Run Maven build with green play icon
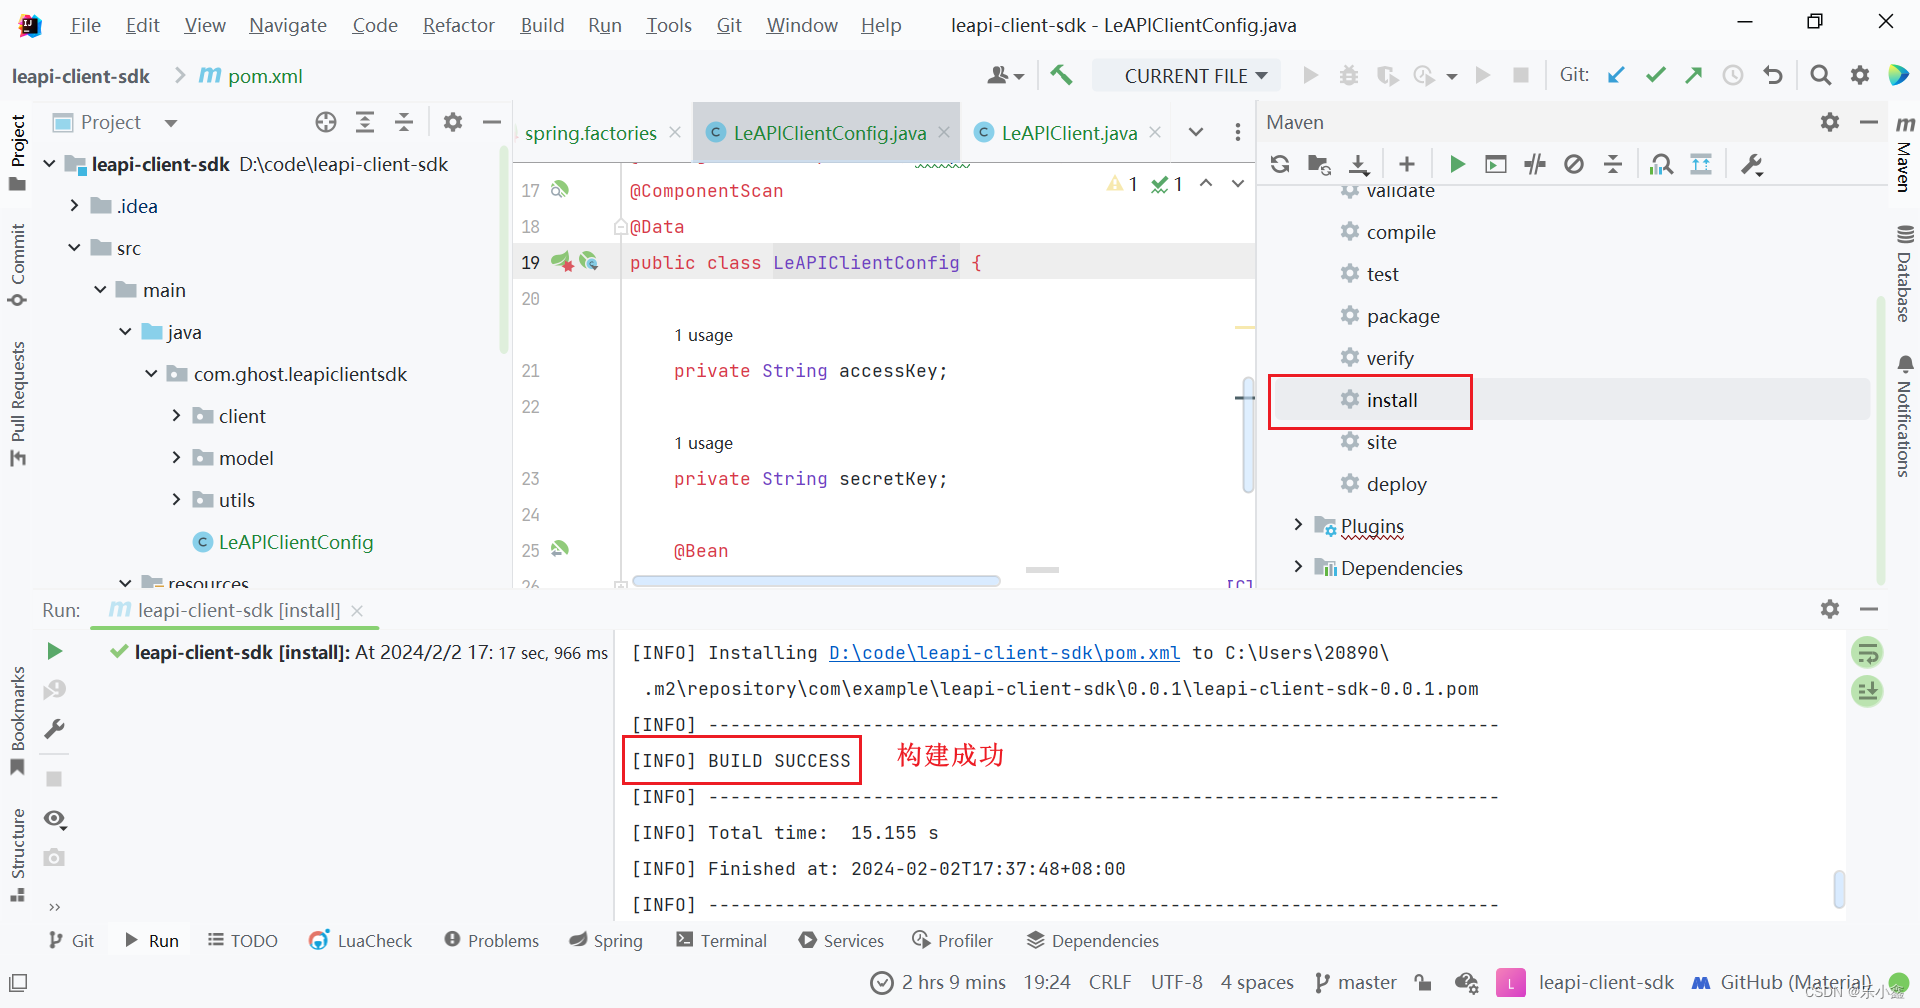Image resolution: width=1920 pixels, height=1008 pixels. pos(1457,163)
